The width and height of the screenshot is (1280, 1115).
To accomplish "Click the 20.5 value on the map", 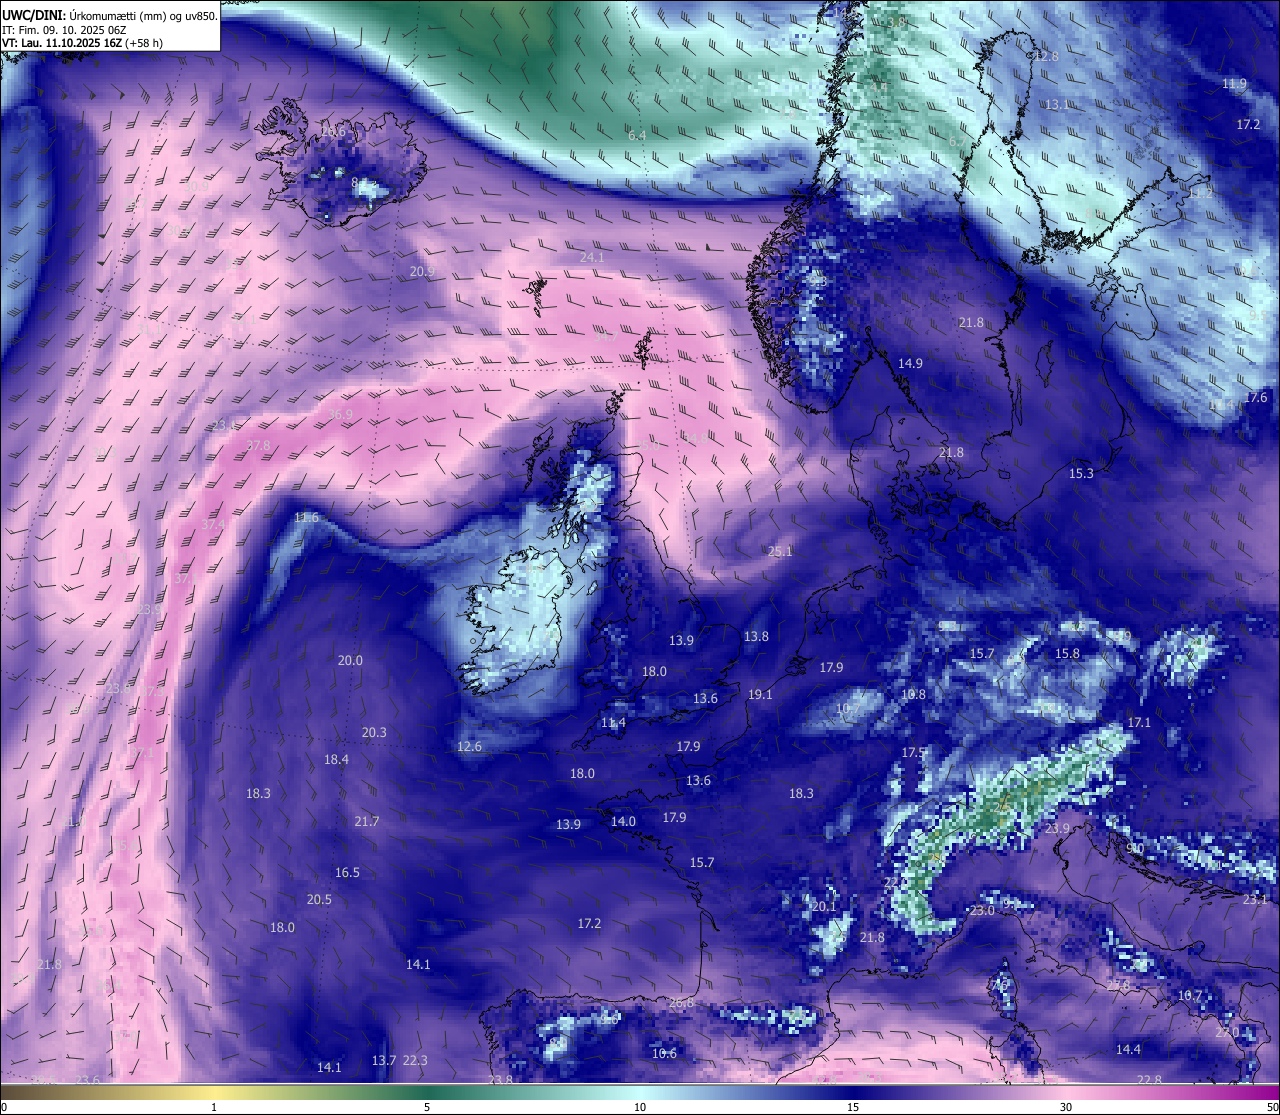I will pos(319,899).
